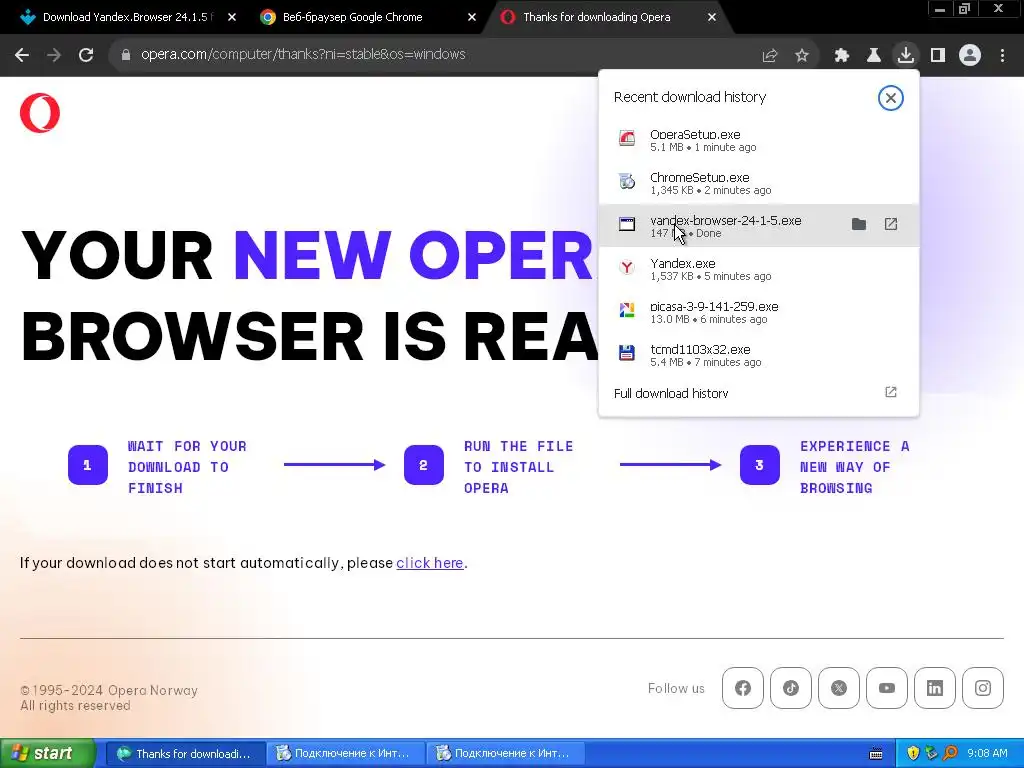Viewport: 1024px width, 768px height.
Task: Close the Google Chrome tab
Action: [472, 18]
